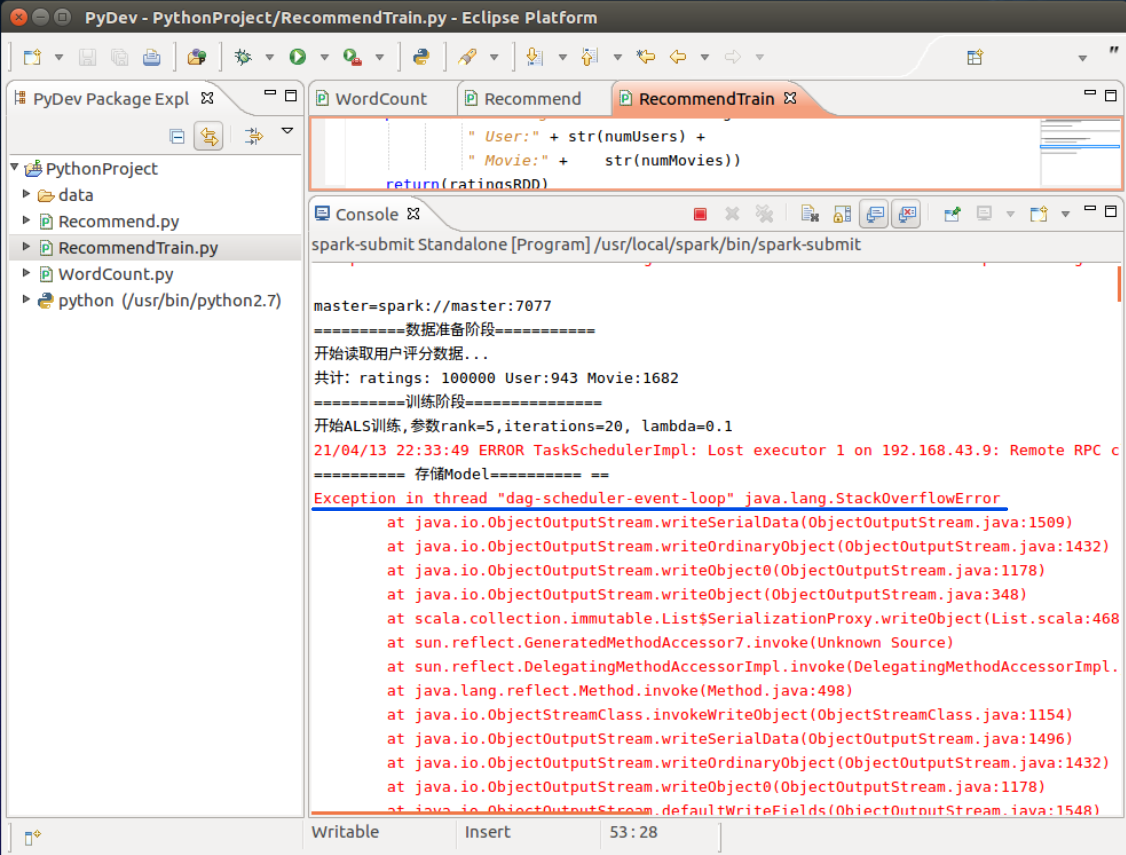Collapse the PythonProject tree node
Viewport: 1126px width, 855px height.
tap(14, 167)
